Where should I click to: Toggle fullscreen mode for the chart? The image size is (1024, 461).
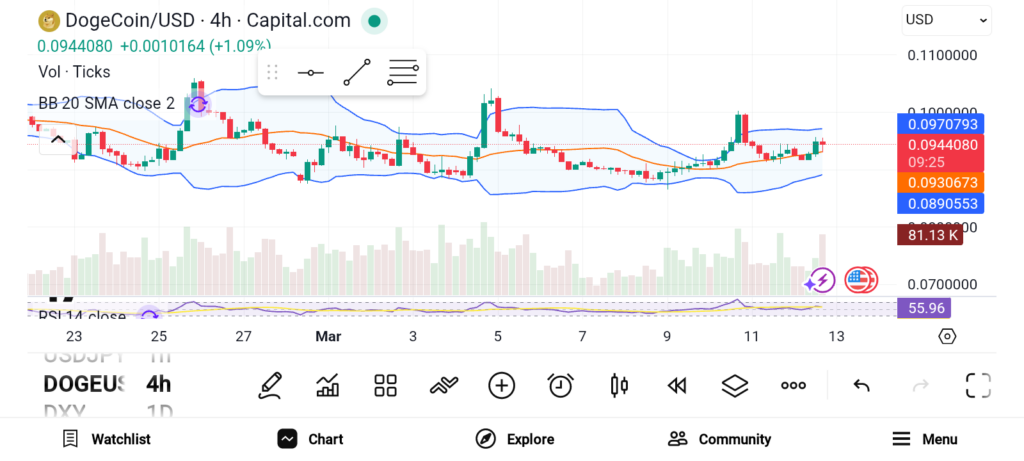977,385
